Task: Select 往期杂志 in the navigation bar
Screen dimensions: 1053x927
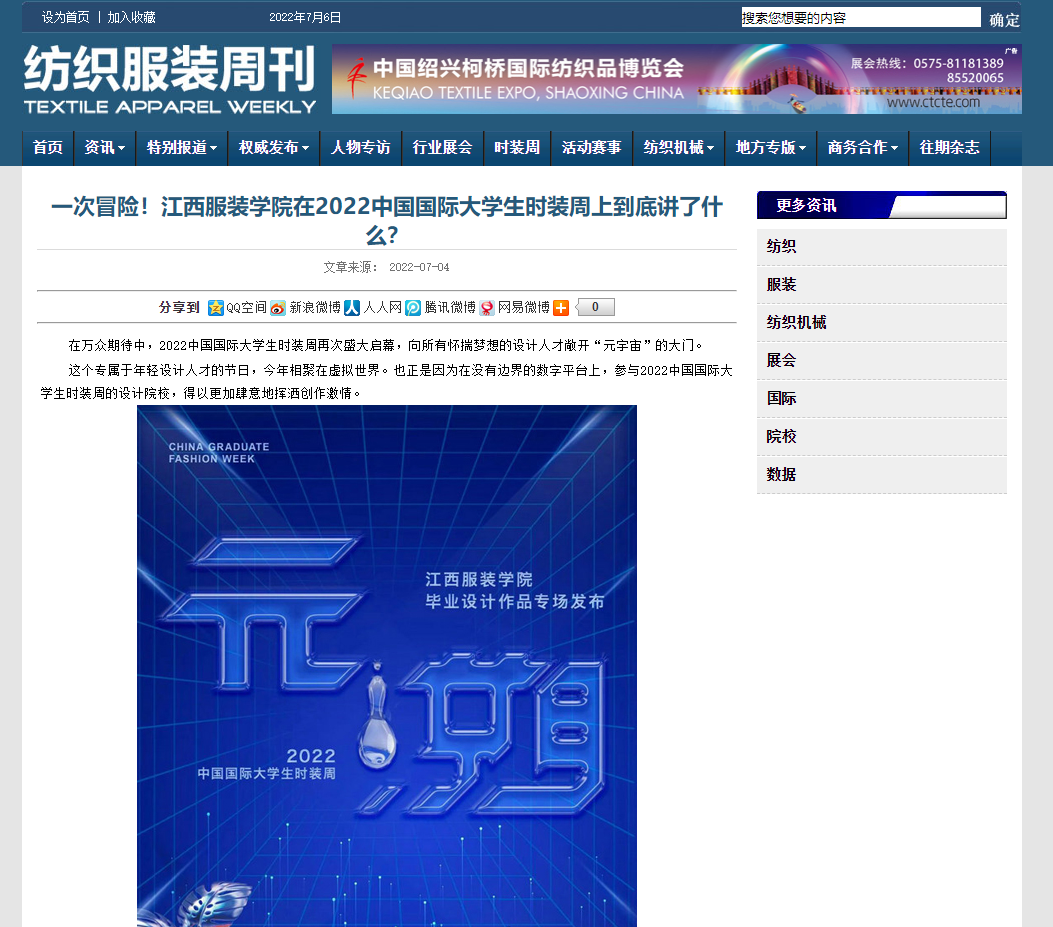Action: pyautogui.click(x=949, y=148)
